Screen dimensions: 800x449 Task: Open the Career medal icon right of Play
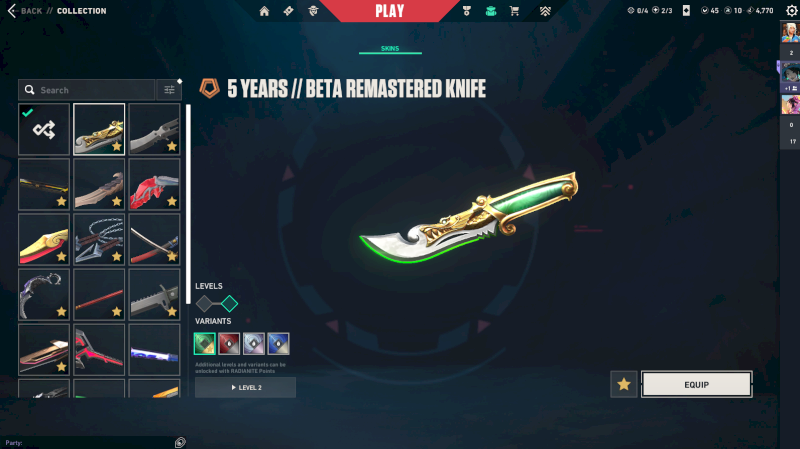(467, 11)
